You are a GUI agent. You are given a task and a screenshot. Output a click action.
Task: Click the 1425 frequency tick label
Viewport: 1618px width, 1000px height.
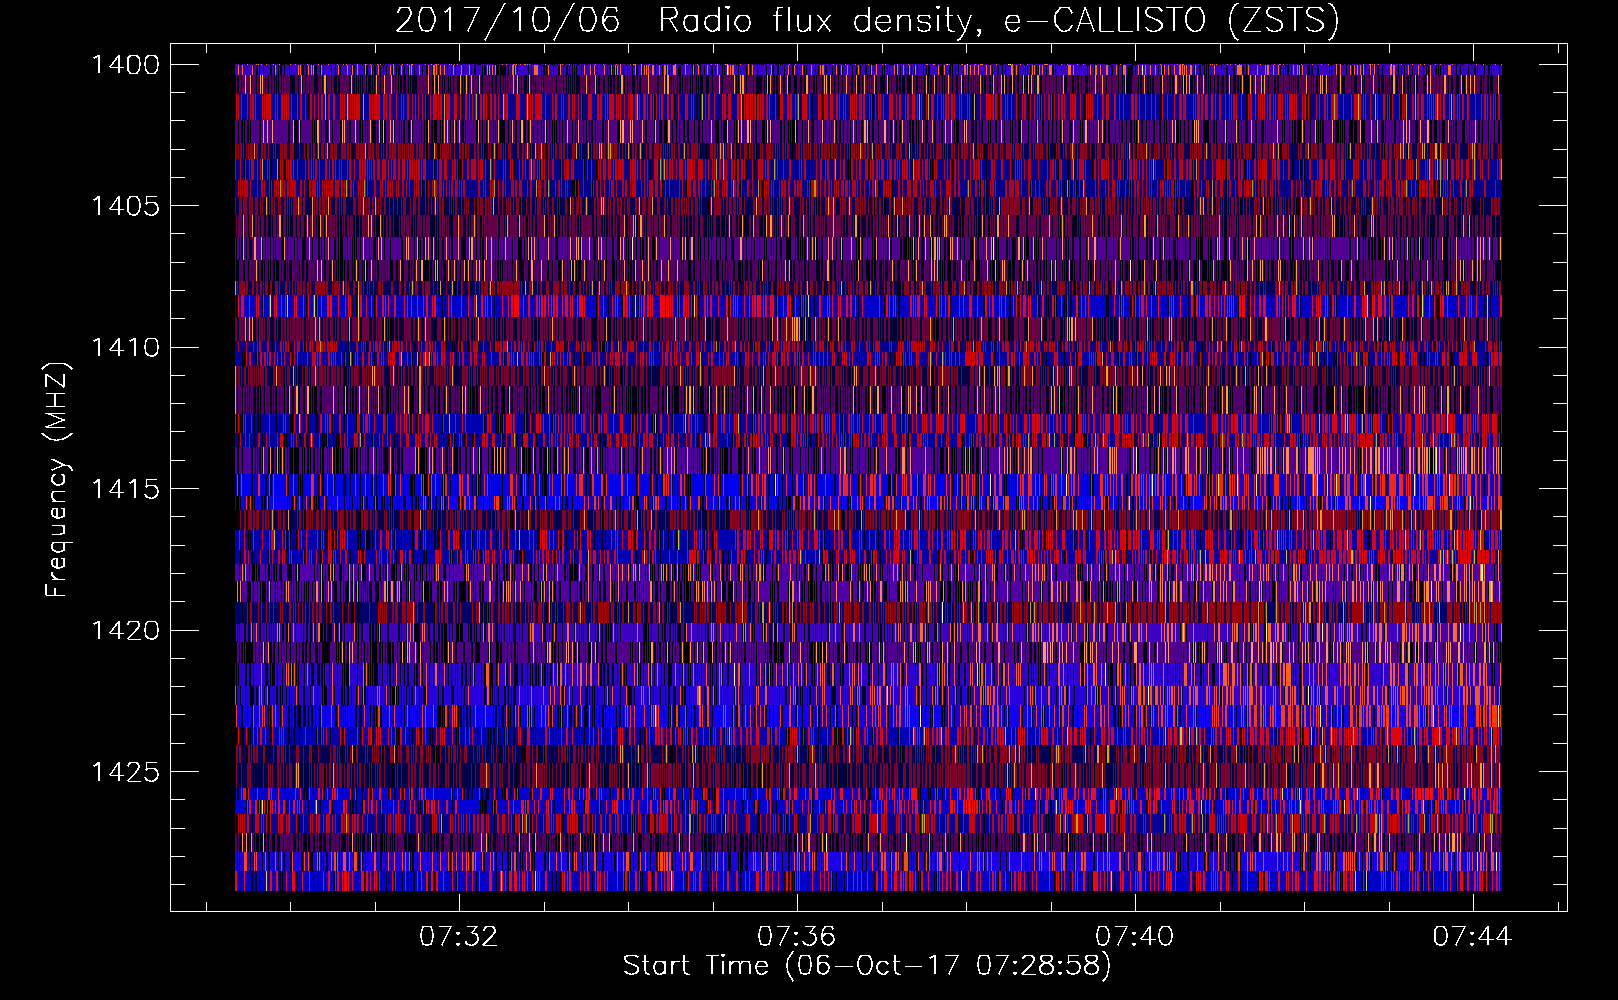click(125, 772)
